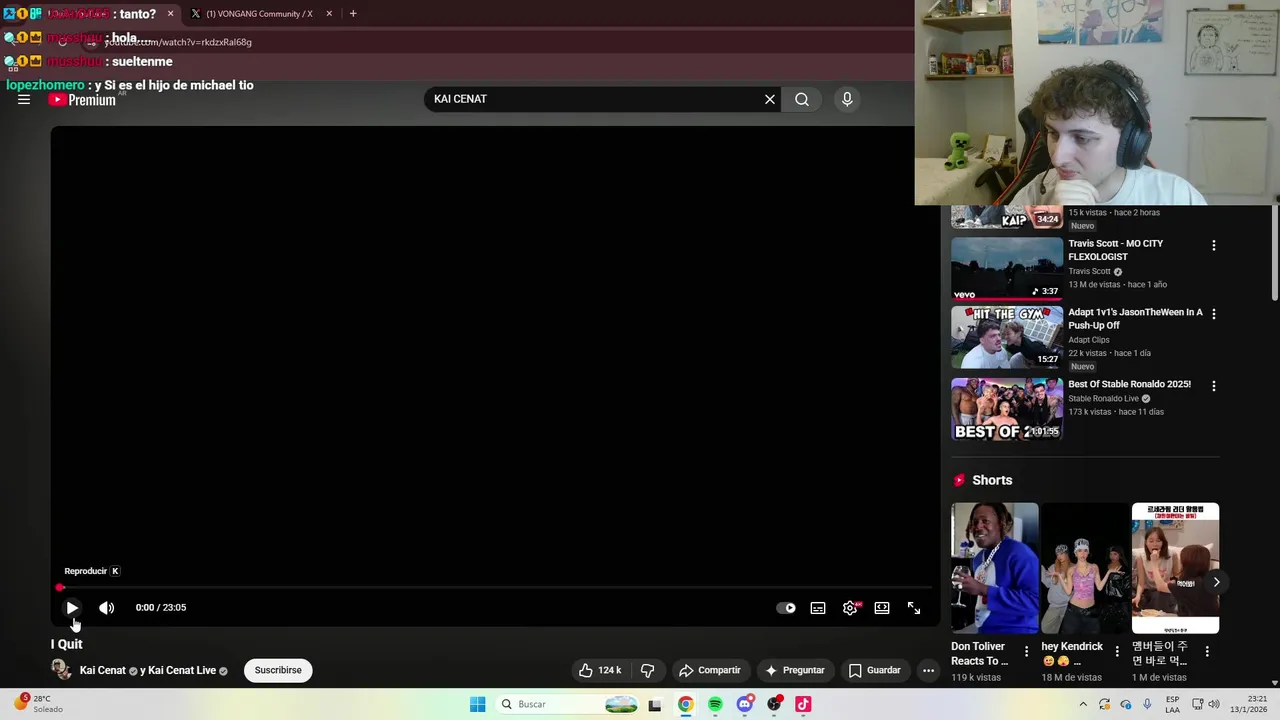Click the Compartir share button

(709, 670)
